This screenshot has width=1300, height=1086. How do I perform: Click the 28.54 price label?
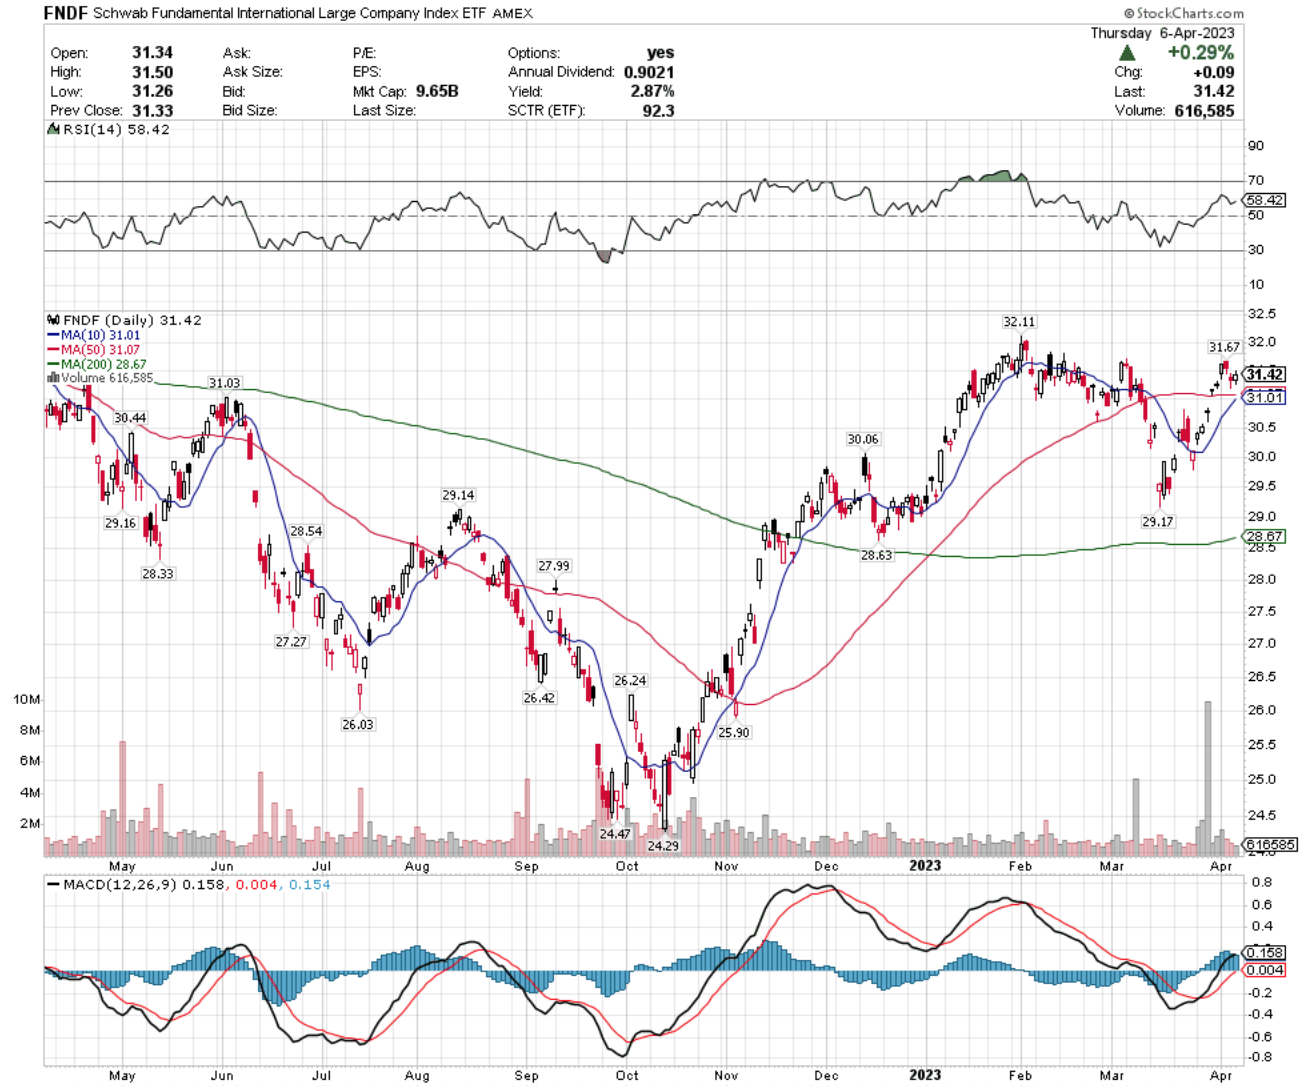[x=306, y=531]
